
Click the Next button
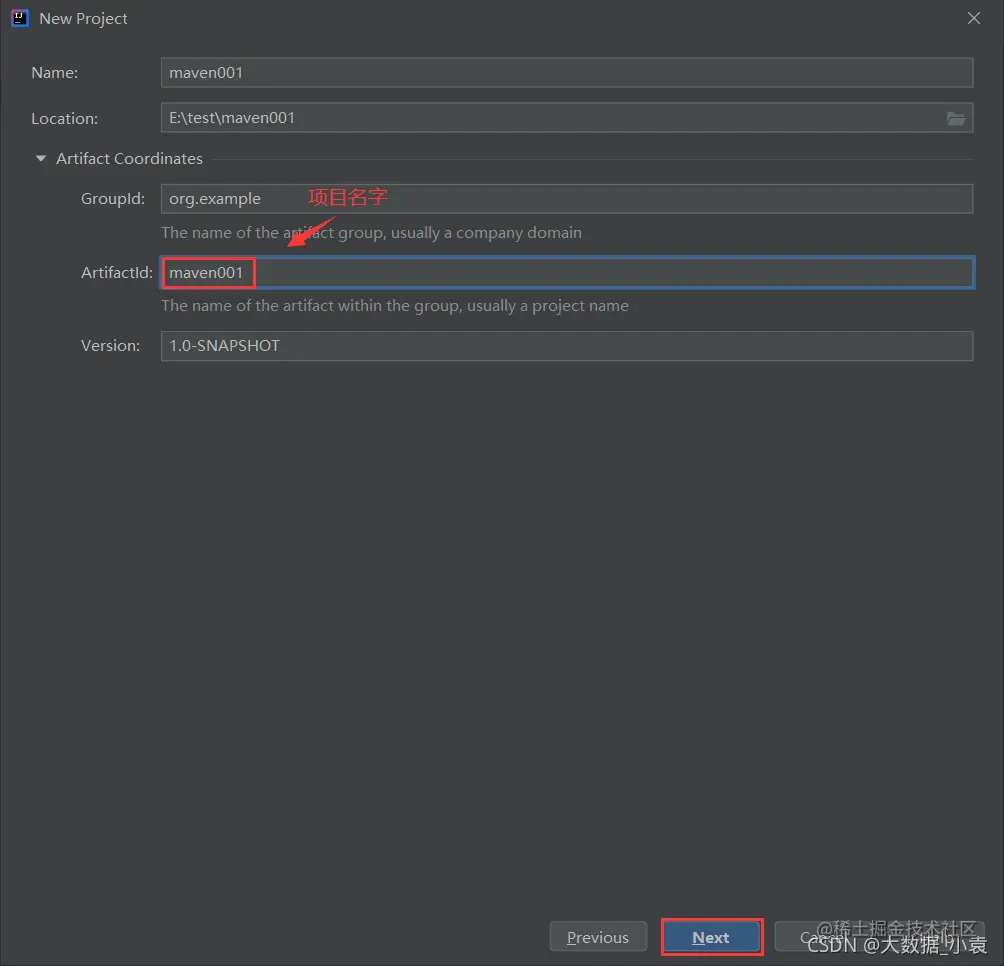711,937
